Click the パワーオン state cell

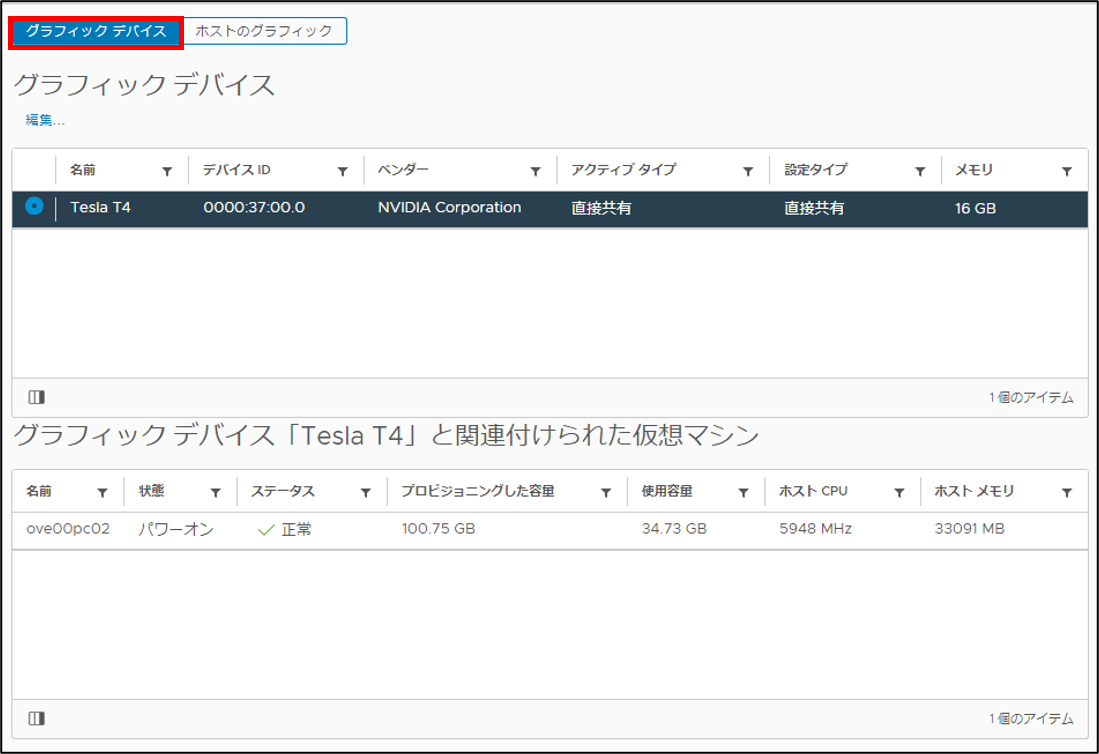(x=176, y=529)
